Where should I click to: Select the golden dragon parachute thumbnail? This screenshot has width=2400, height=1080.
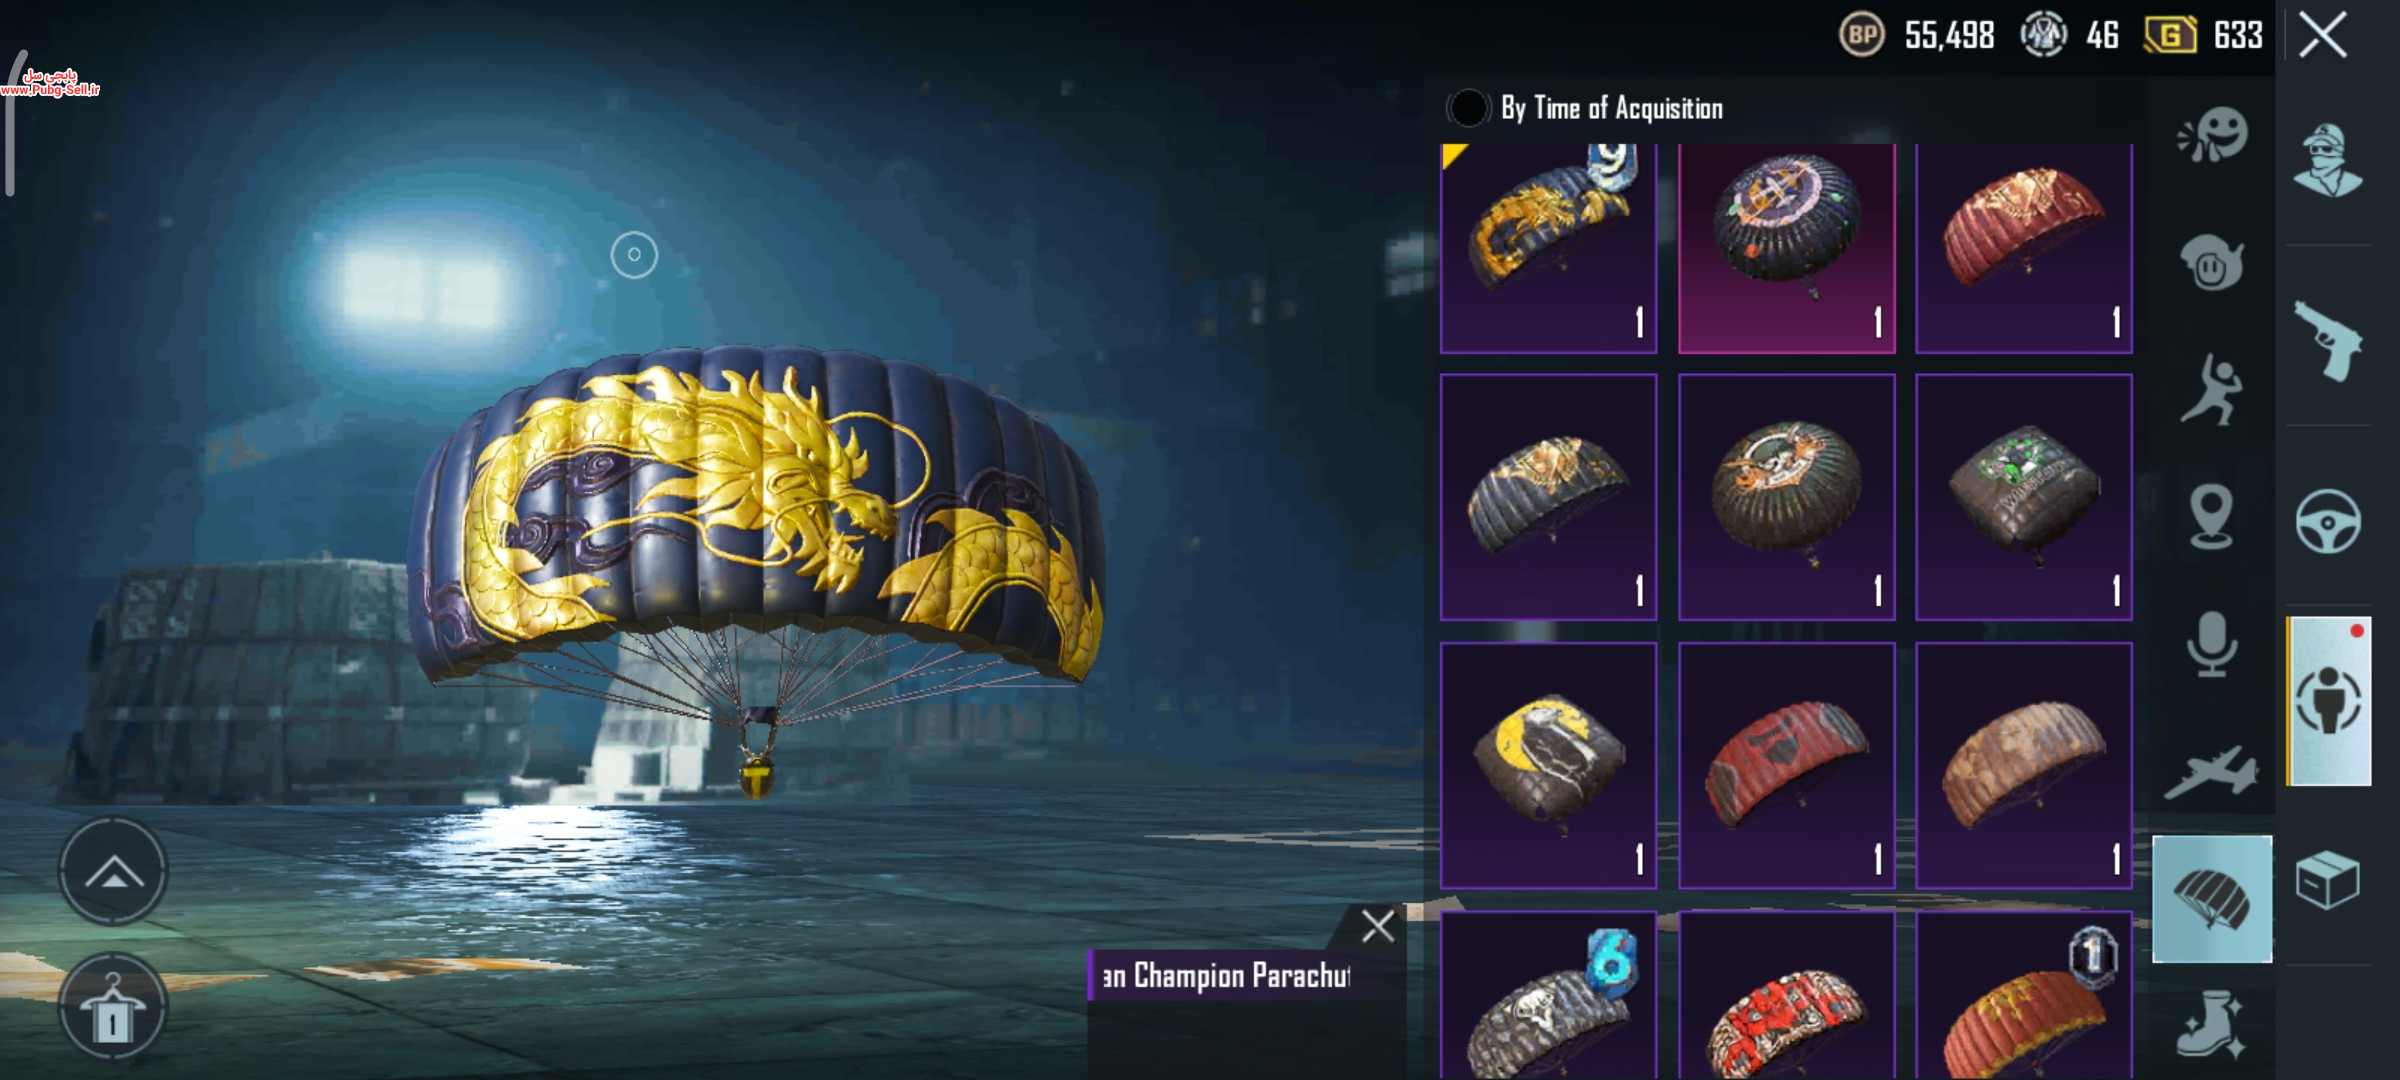pos(1548,248)
